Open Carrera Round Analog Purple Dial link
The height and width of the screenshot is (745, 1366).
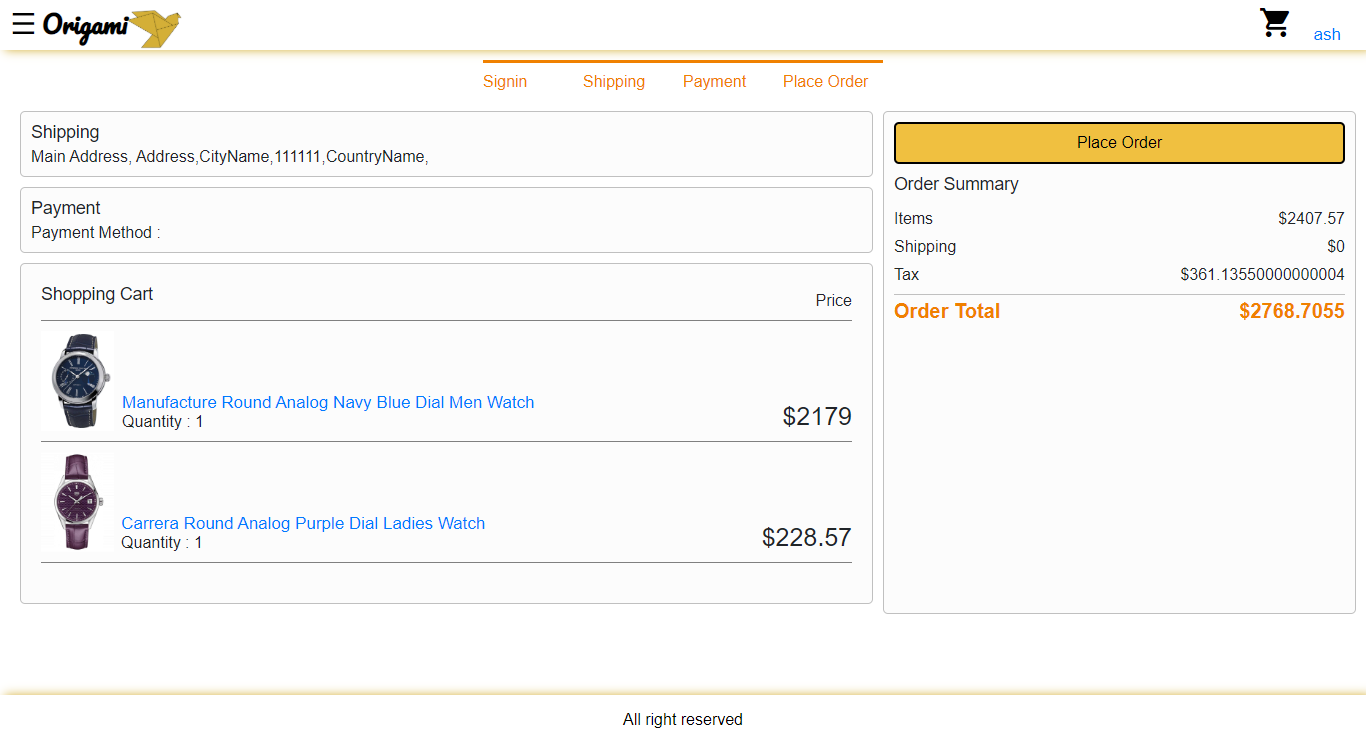(303, 523)
